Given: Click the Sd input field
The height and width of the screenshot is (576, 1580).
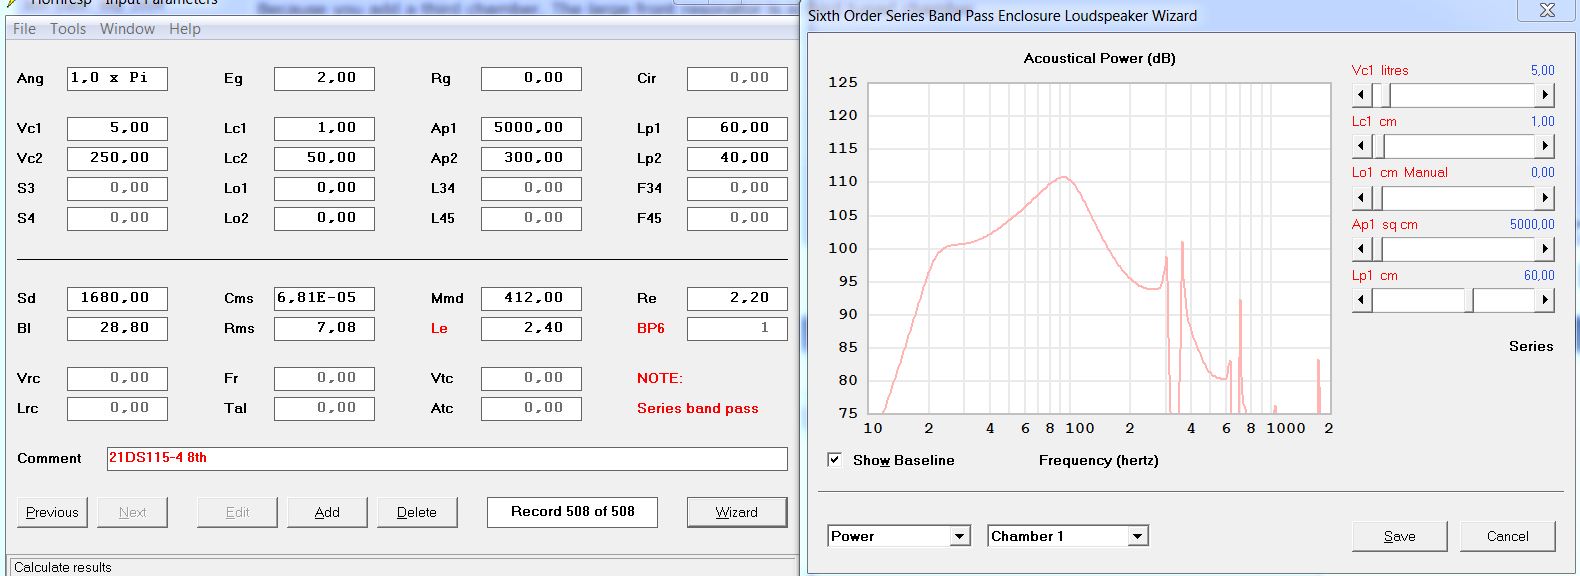Looking at the screenshot, I should [x=117, y=298].
